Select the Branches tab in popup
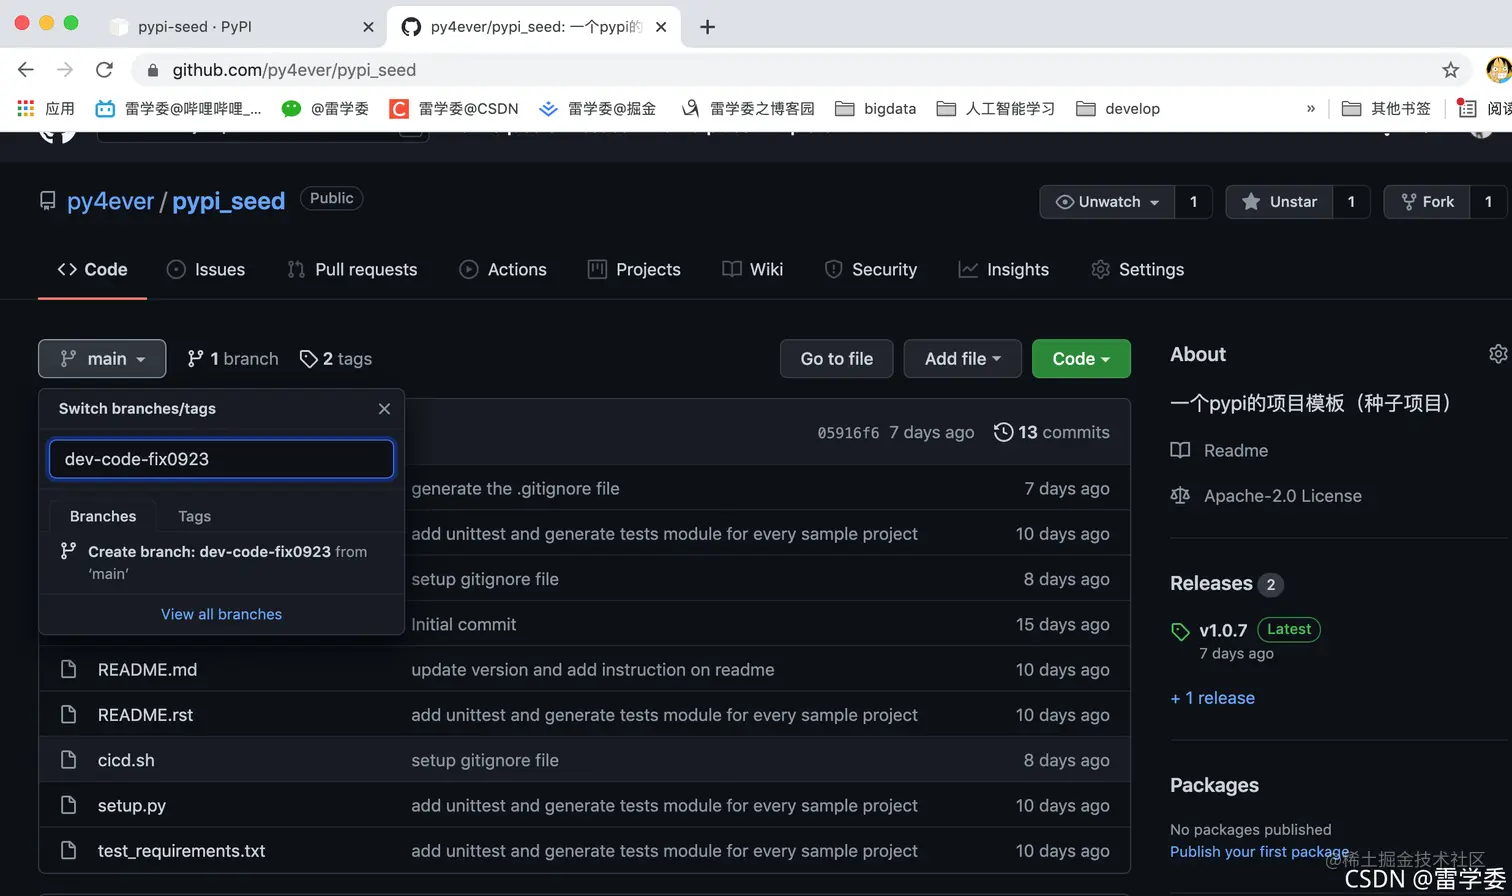Viewport: 1512px width, 896px height. click(x=103, y=516)
